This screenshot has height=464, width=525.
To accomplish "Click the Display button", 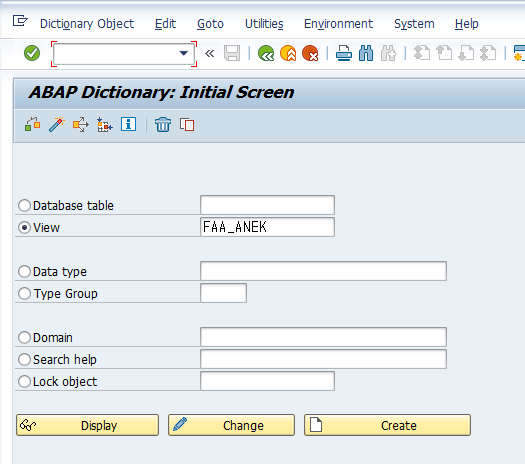I will (87, 425).
